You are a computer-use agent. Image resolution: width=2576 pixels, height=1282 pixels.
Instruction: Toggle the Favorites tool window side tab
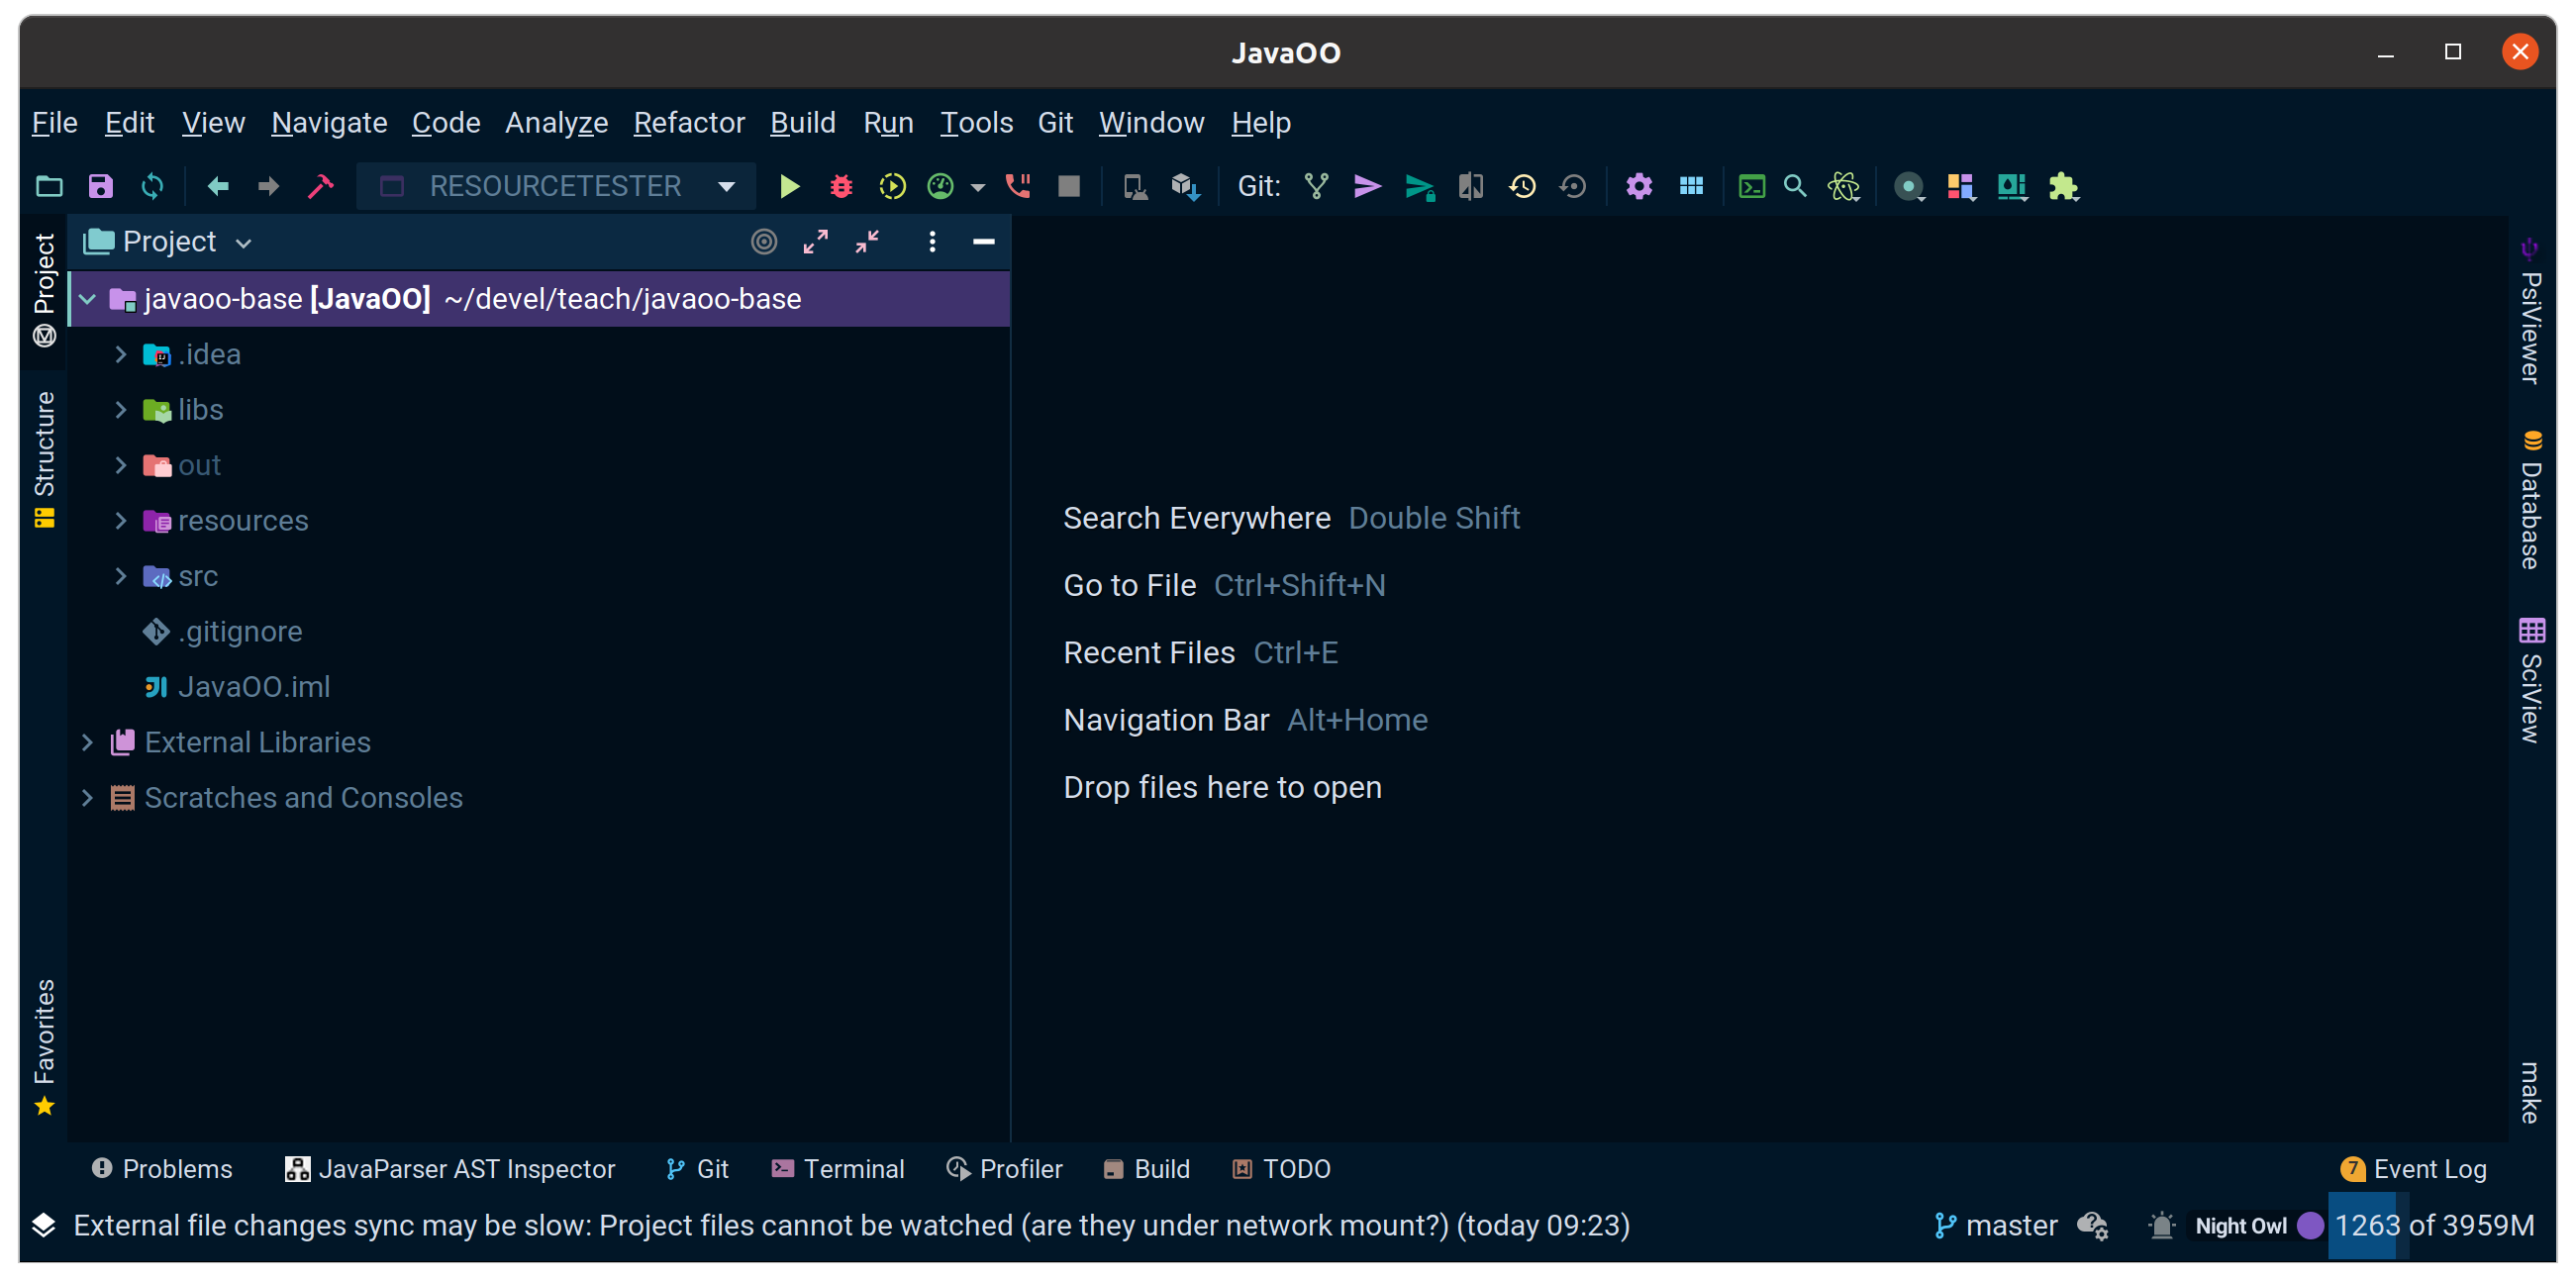[x=44, y=1047]
